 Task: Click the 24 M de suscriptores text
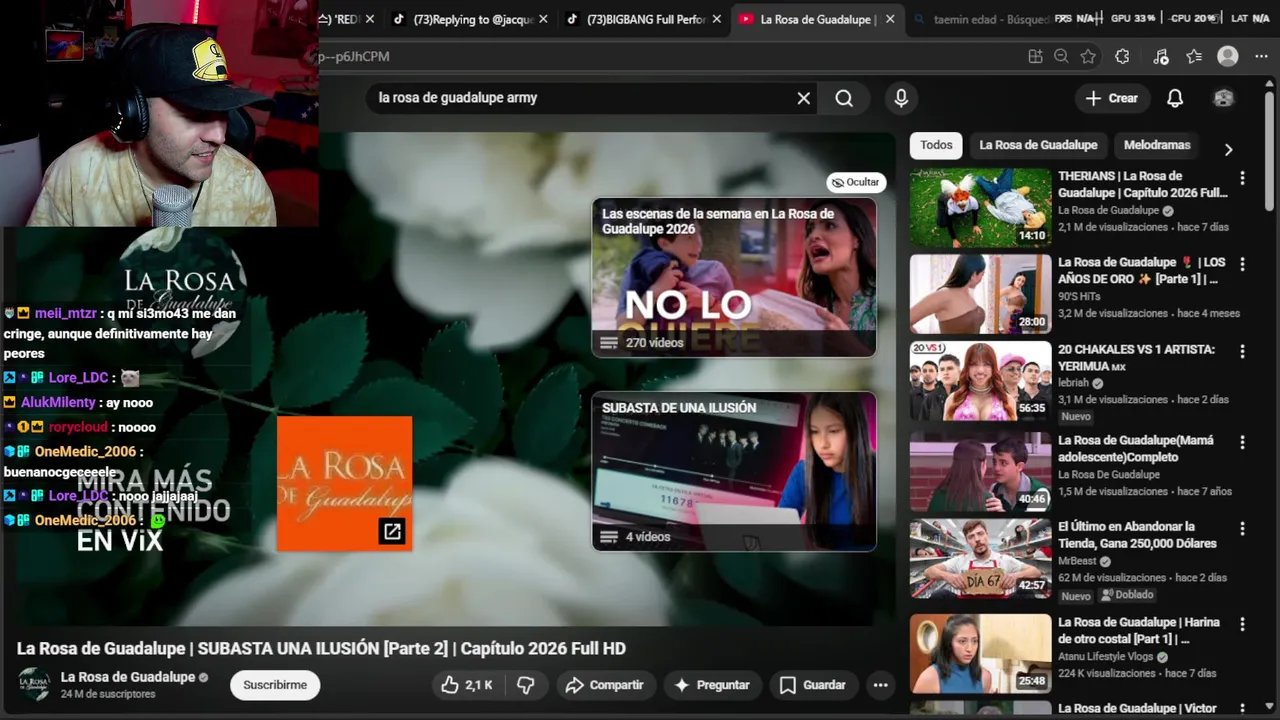108,694
